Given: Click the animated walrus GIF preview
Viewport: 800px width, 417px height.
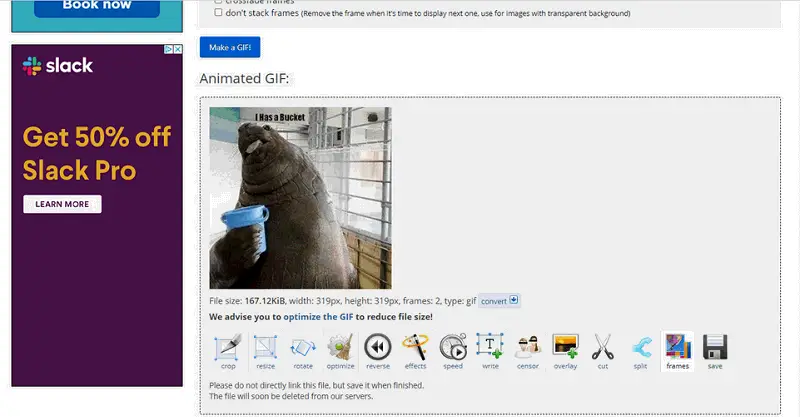Looking at the screenshot, I should coord(301,198).
